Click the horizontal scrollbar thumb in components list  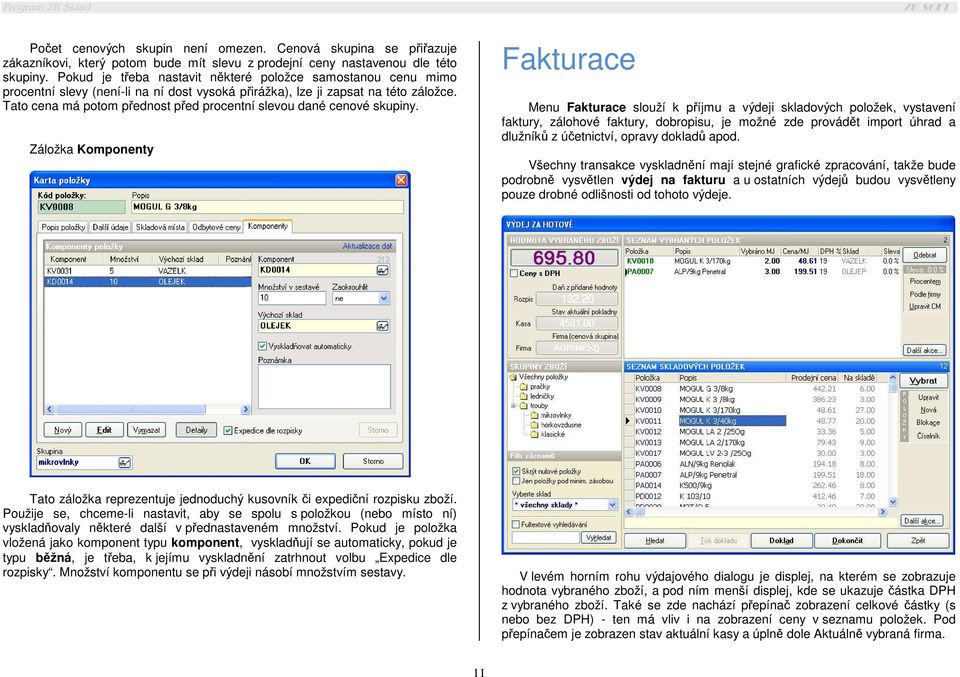click(x=130, y=410)
